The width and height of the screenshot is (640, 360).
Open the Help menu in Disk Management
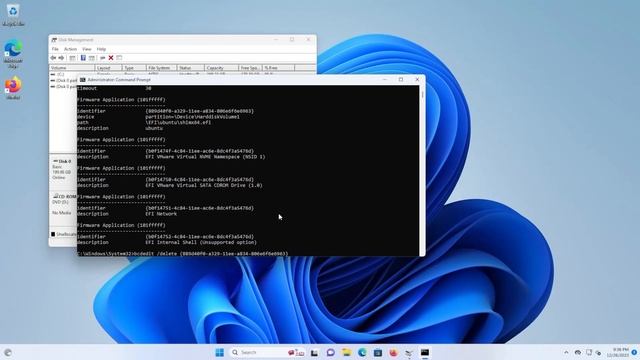tap(101, 49)
